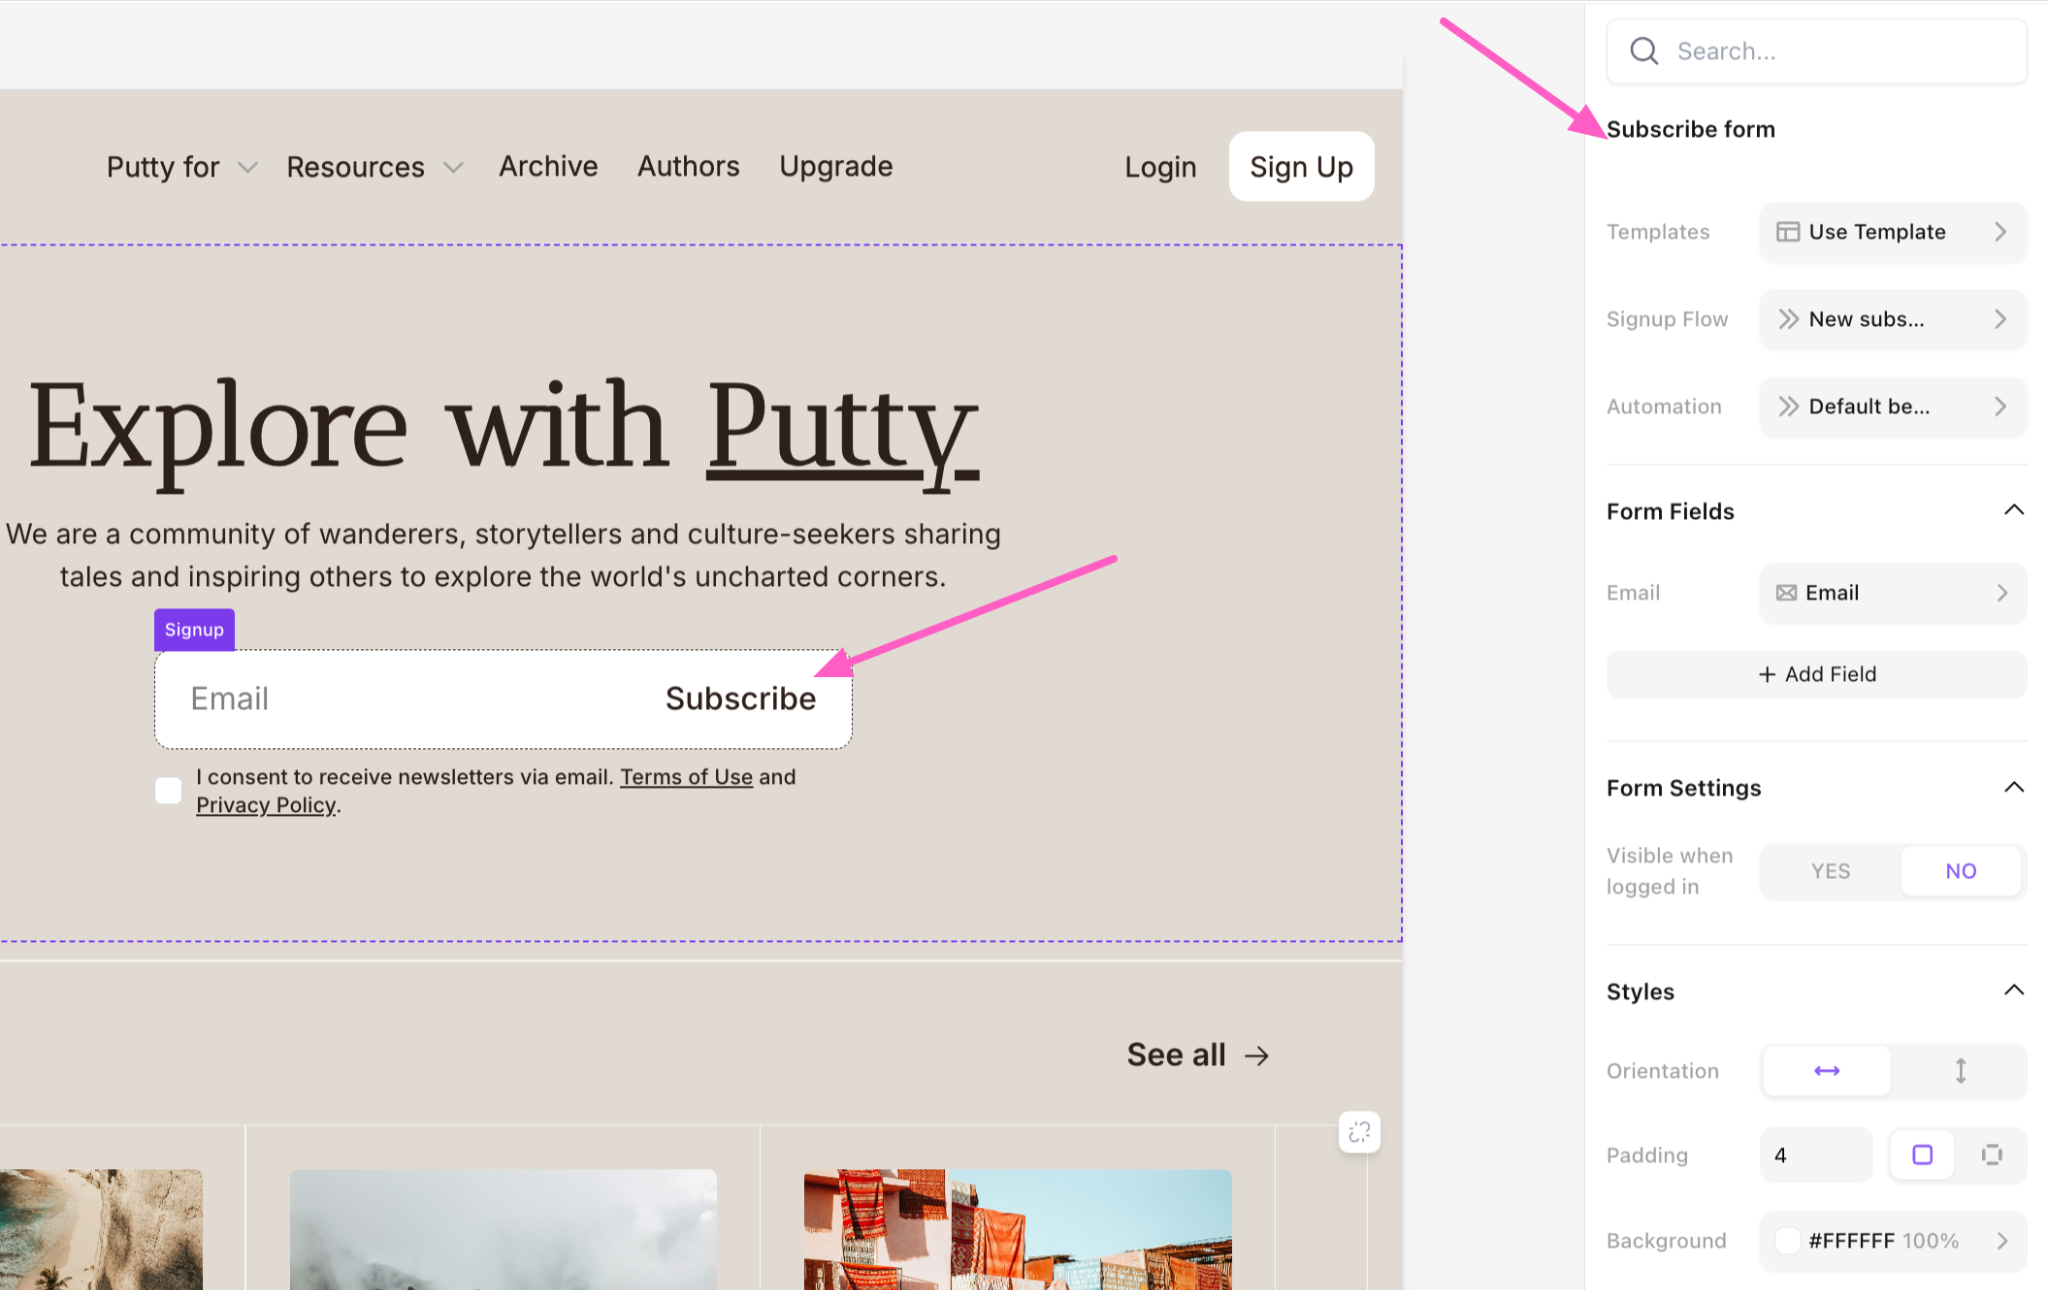Open the Terms of Use link
This screenshot has width=2048, height=1290.
(x=686, y=777)
